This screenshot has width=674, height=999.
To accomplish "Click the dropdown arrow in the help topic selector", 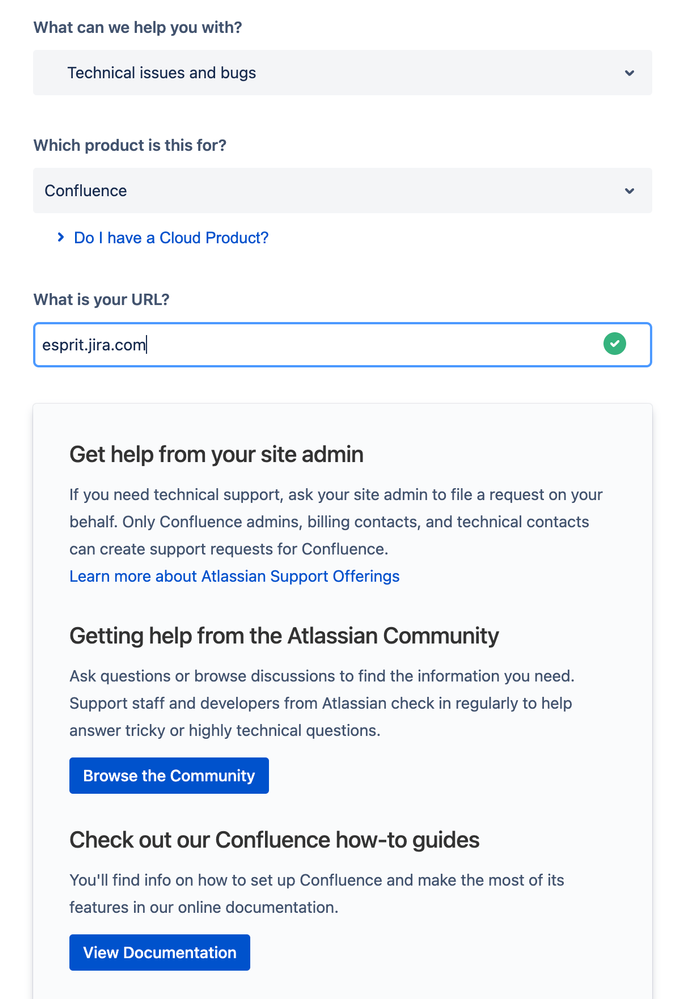I will point(629,73).
